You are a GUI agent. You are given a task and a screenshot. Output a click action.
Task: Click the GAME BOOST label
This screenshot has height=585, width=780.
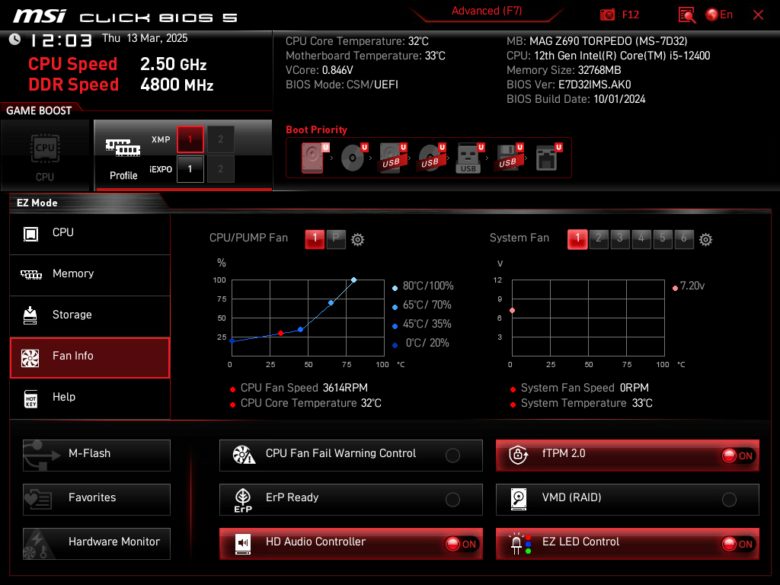tap(39, 111)
